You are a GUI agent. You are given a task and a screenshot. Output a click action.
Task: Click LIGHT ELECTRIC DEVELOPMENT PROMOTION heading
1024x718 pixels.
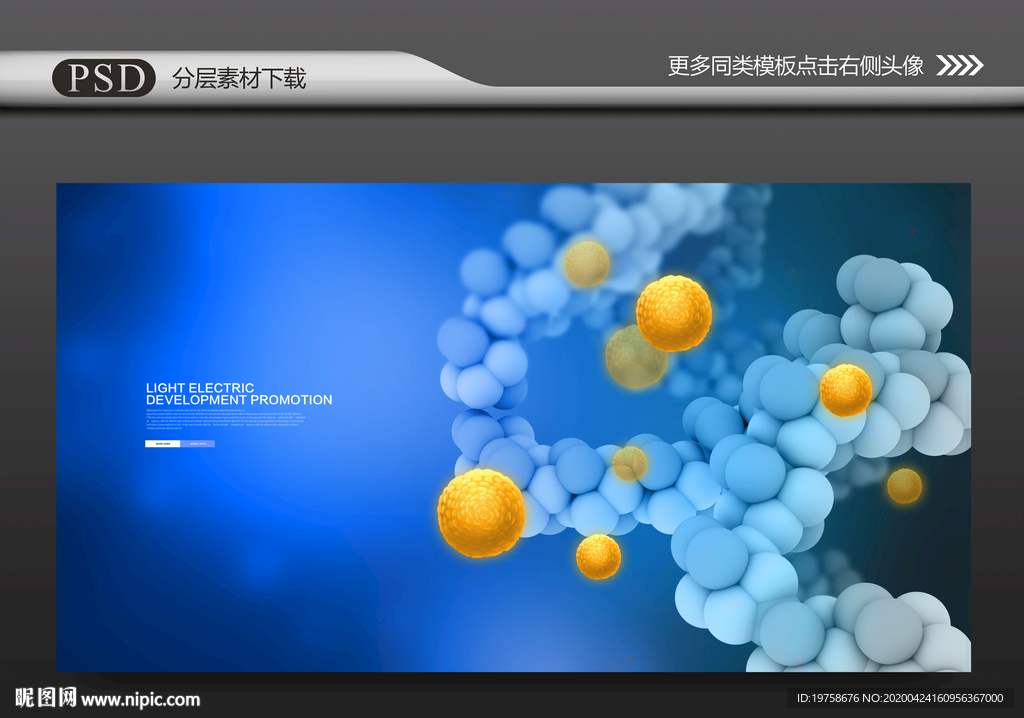(x=239, y=394)
